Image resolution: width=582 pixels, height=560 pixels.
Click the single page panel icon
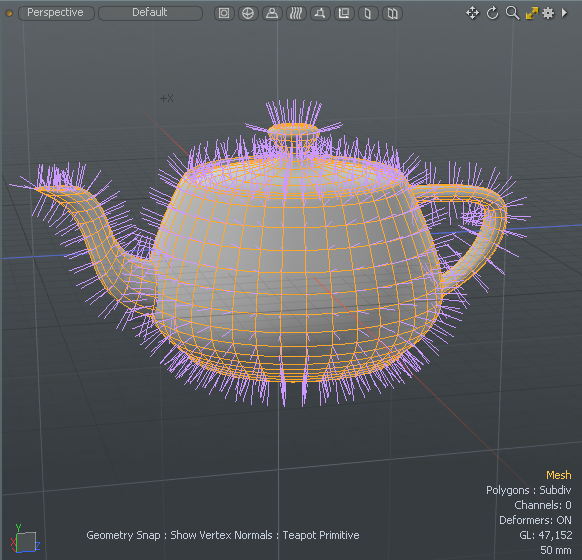coord(368,13)
